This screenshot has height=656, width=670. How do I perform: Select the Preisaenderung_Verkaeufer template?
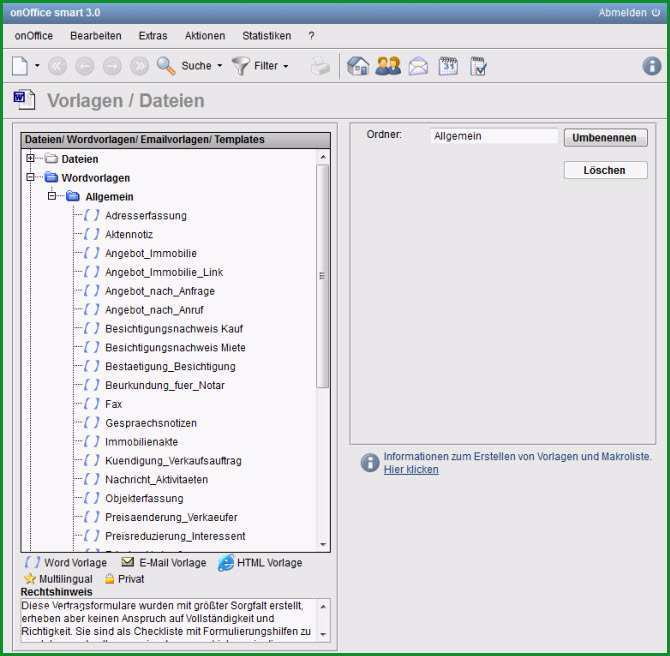171,517
